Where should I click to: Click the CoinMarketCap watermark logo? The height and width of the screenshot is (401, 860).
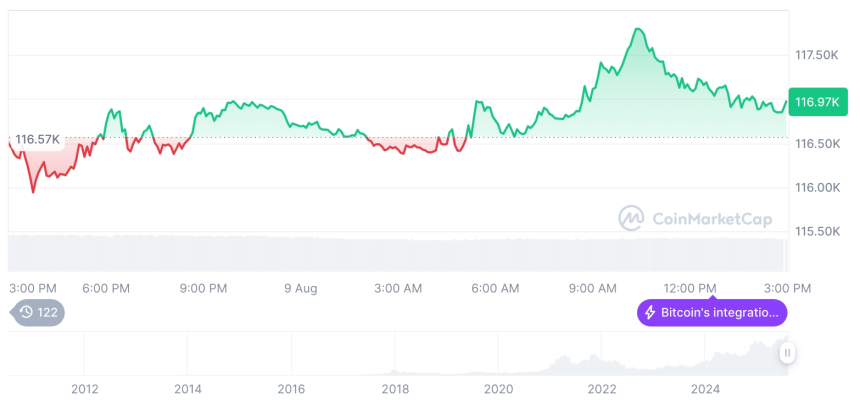pyautogui.click(x=631, y=217)
